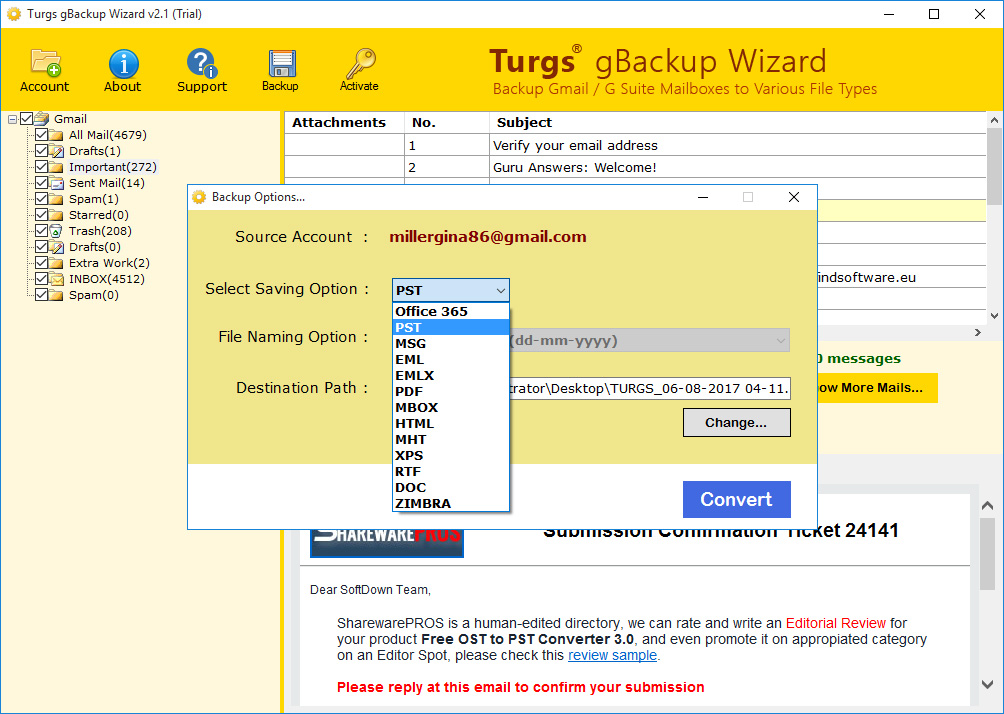Uncheck the All Mail(4679) checkbox
Image resolution: width=1004 pixels, height=714 pixels.
click(41, 135)
